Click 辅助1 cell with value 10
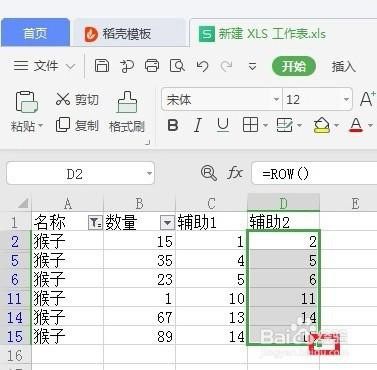This screenshot has width=377, height=370. [211, 298]
